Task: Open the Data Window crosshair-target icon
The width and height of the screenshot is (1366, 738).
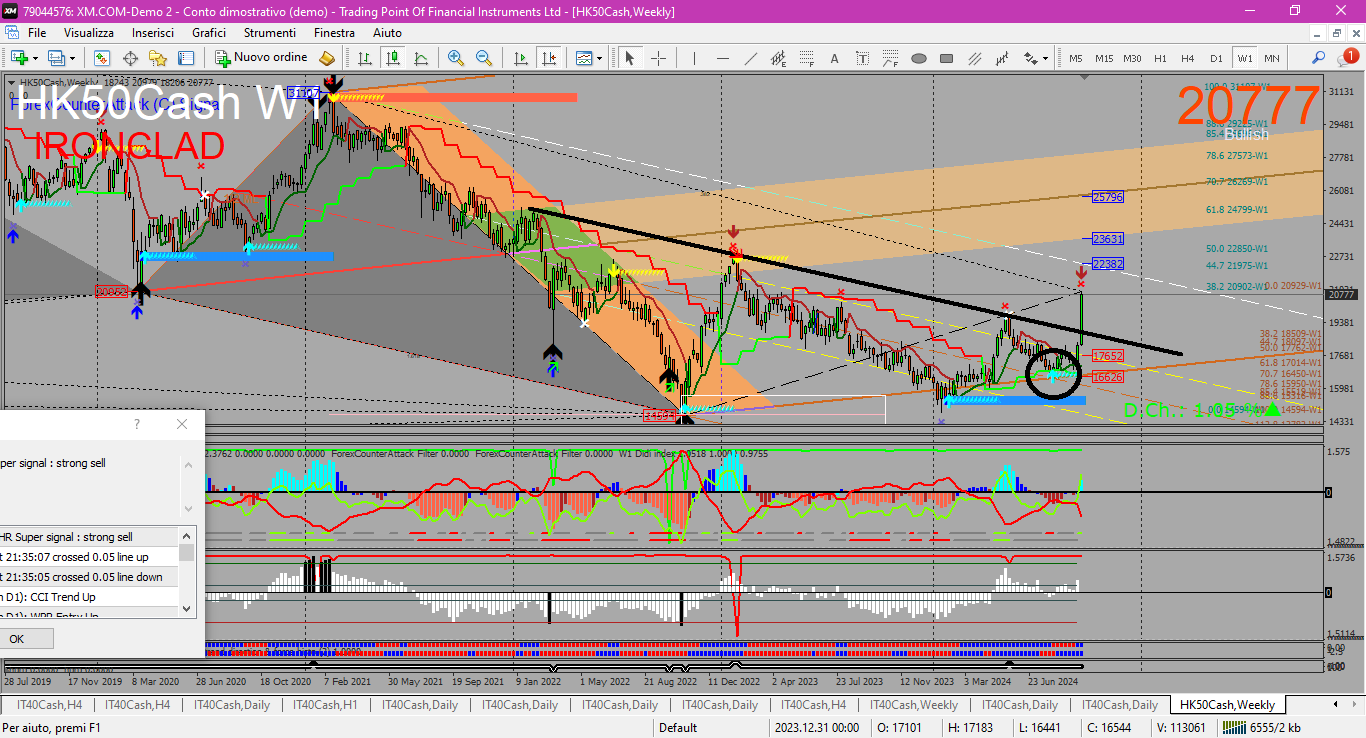Action: 130,58
